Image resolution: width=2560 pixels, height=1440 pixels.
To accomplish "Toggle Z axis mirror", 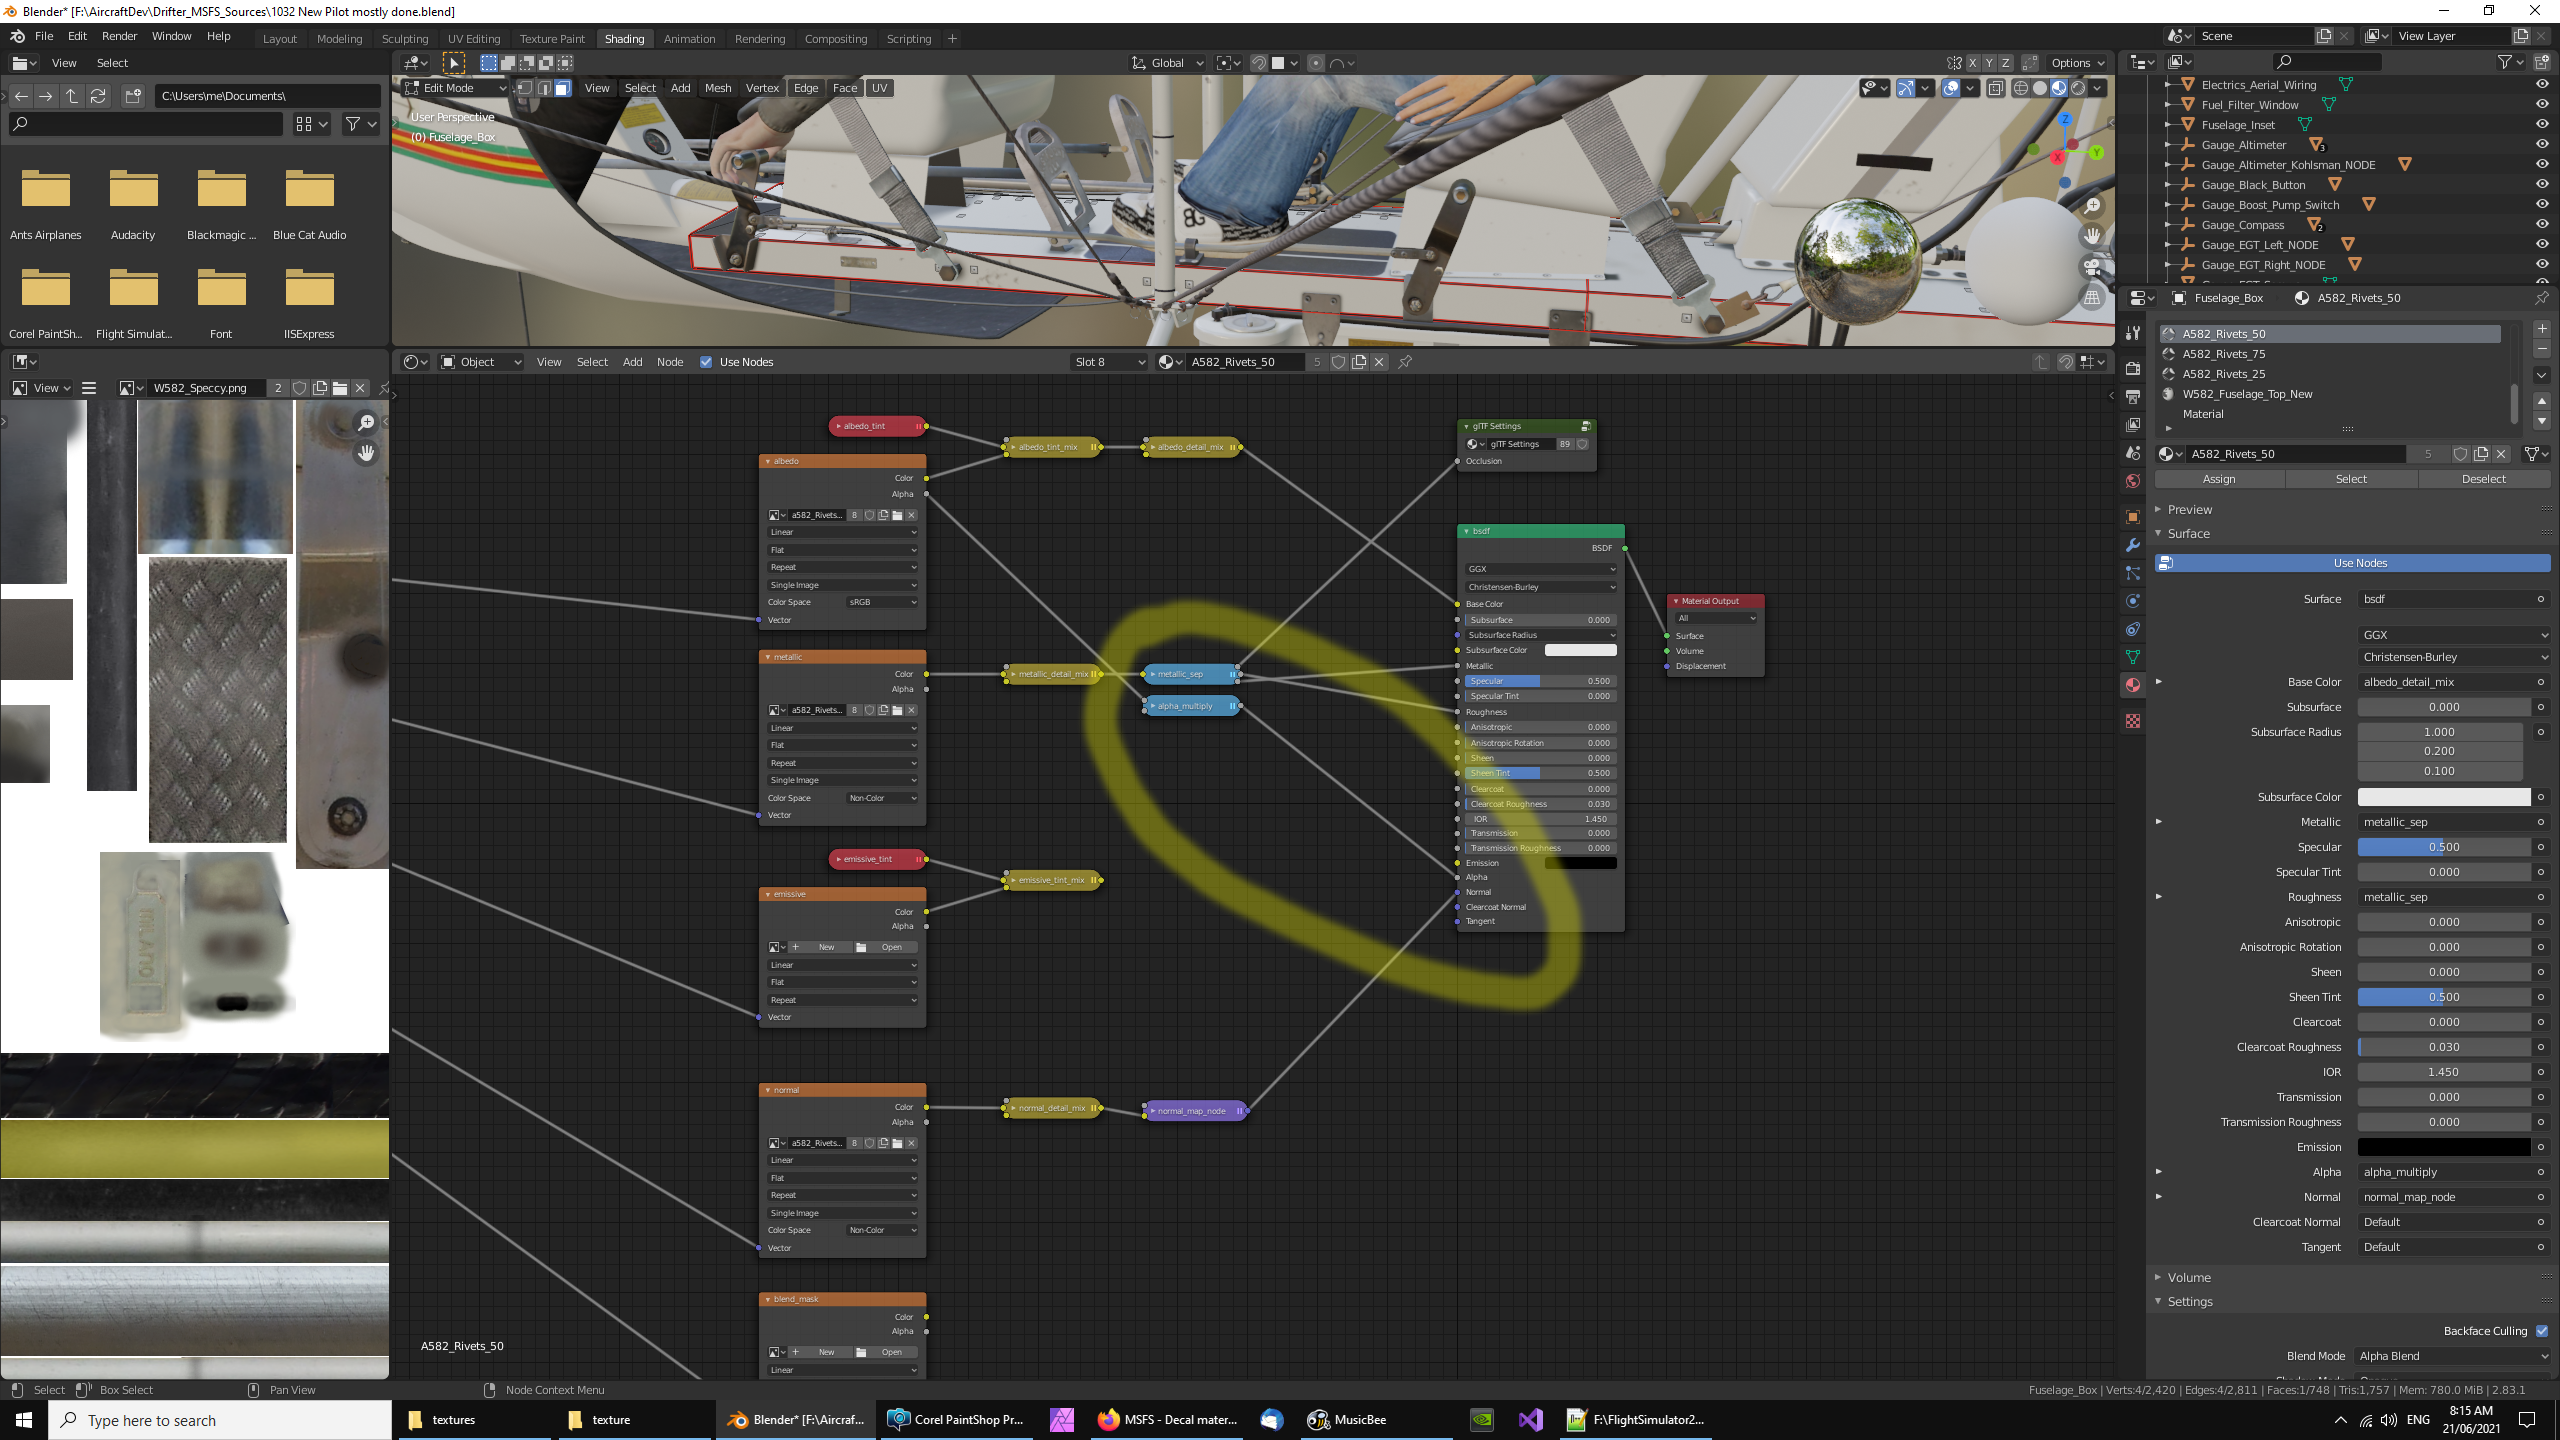I will 2005,63.
